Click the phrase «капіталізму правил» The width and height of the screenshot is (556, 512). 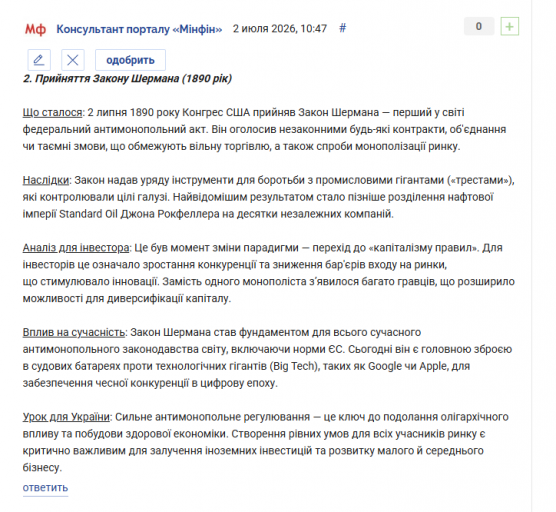tap(423, 247)
